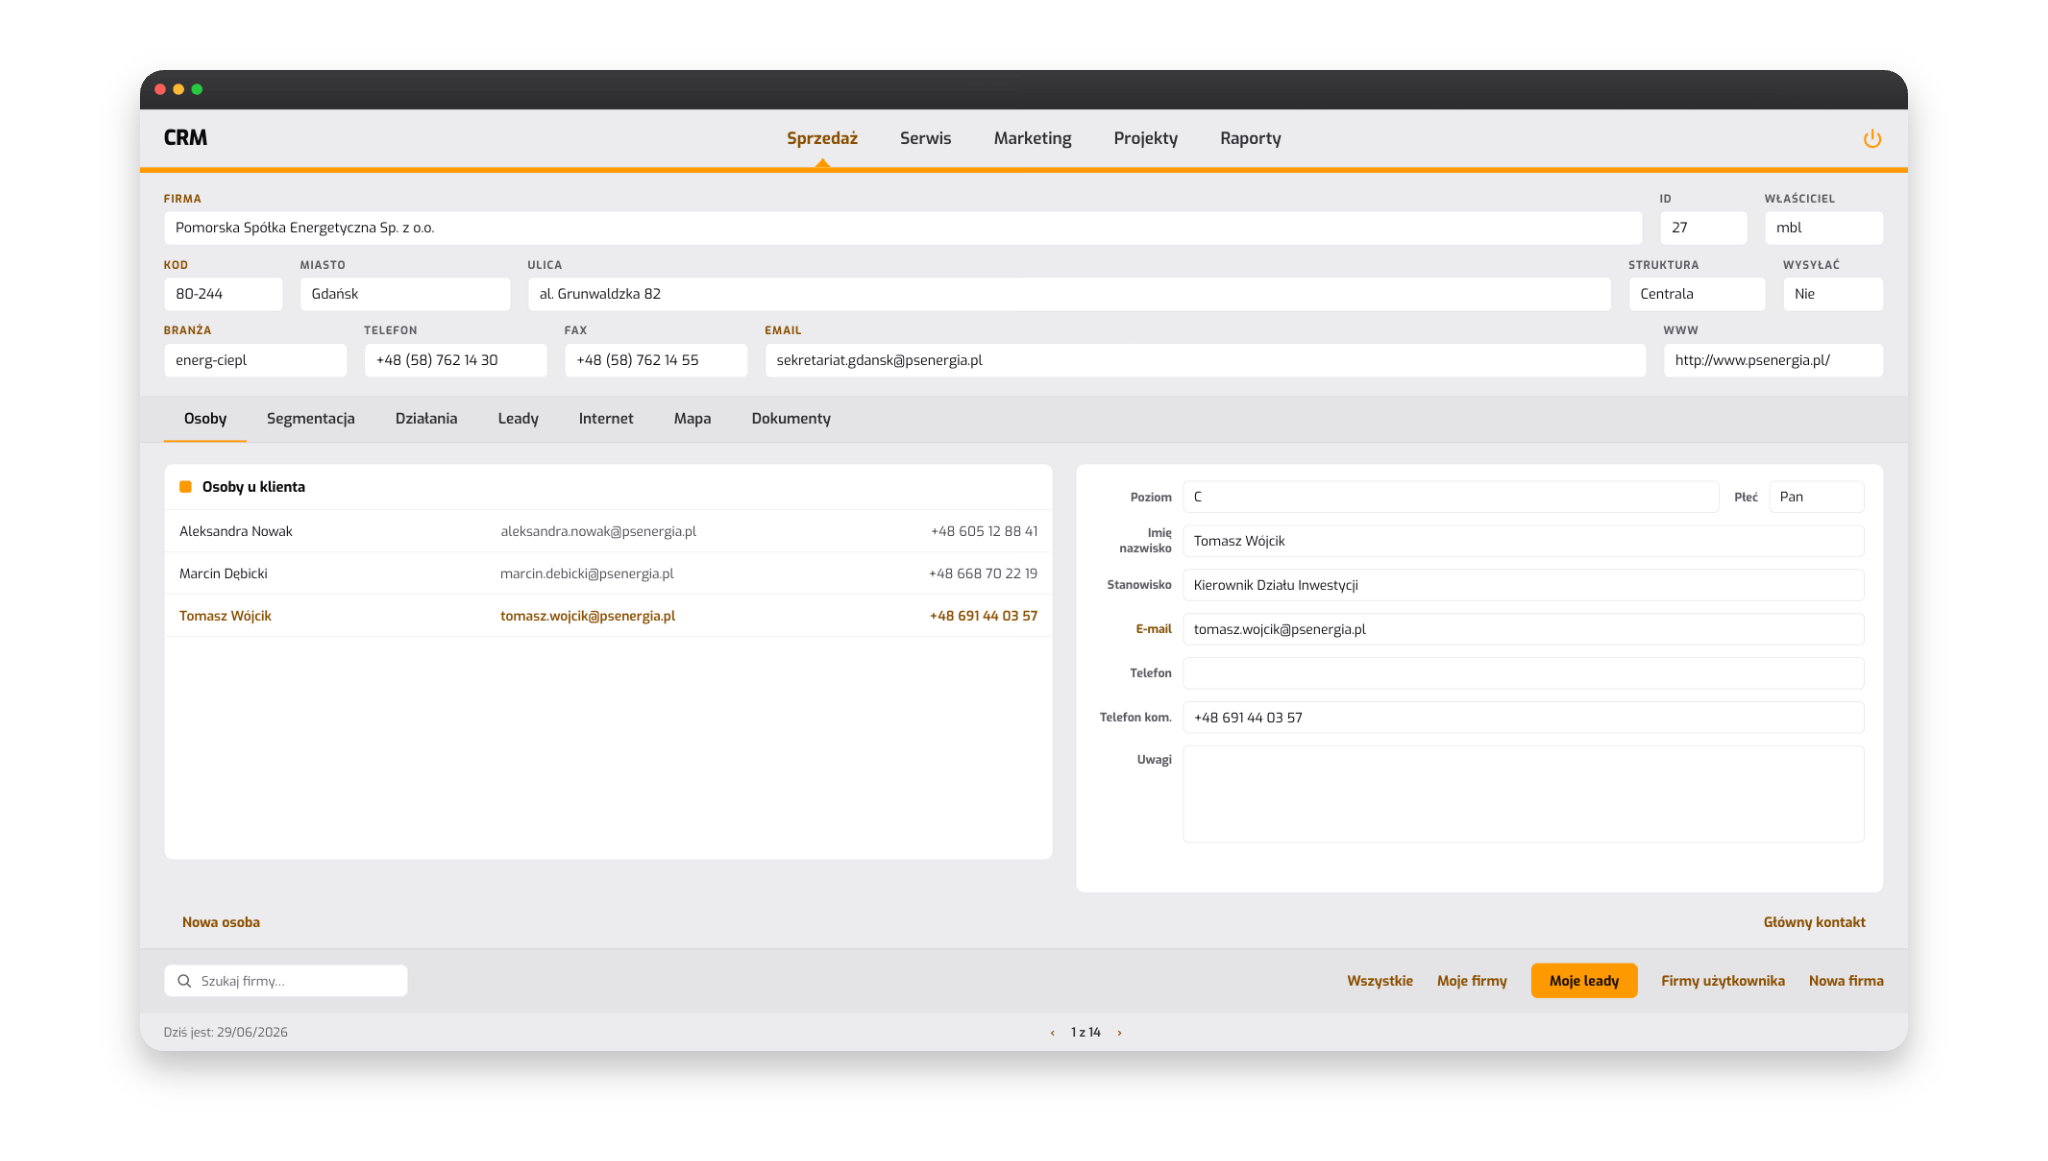Click the Firma name field
2048x1161 pixels.
[903, 228]
